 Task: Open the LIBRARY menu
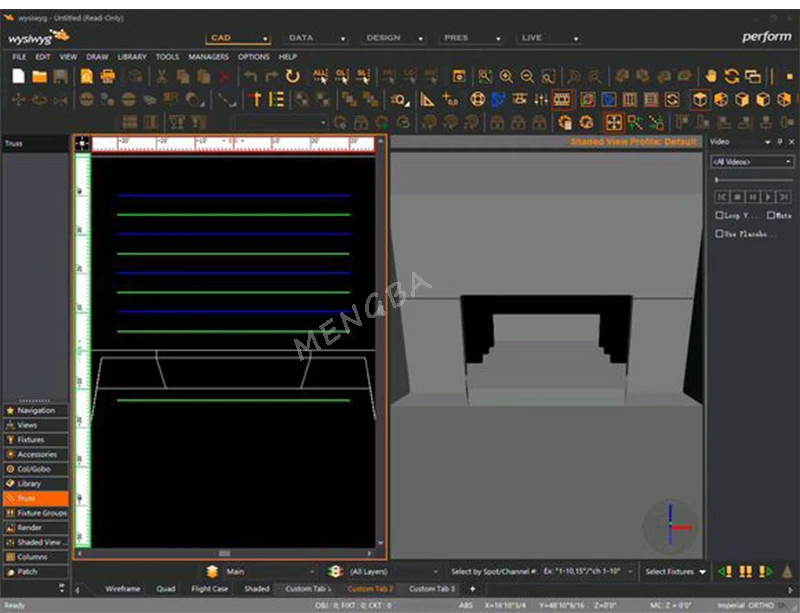click(x=132, y=57)
